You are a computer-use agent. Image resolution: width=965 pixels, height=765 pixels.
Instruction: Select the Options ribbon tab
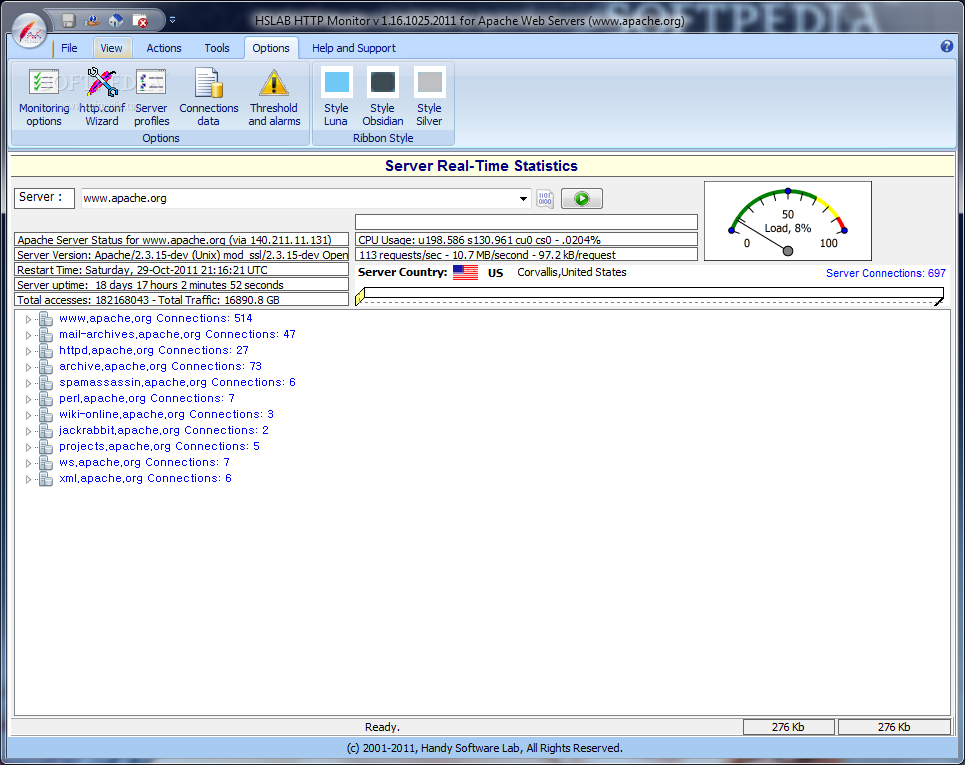point(271,48)
